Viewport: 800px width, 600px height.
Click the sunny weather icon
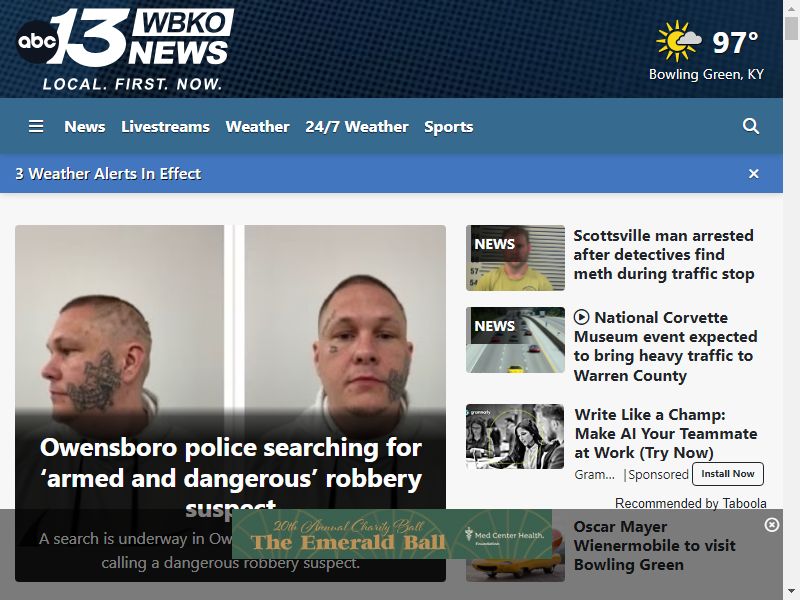pos(679,41)
